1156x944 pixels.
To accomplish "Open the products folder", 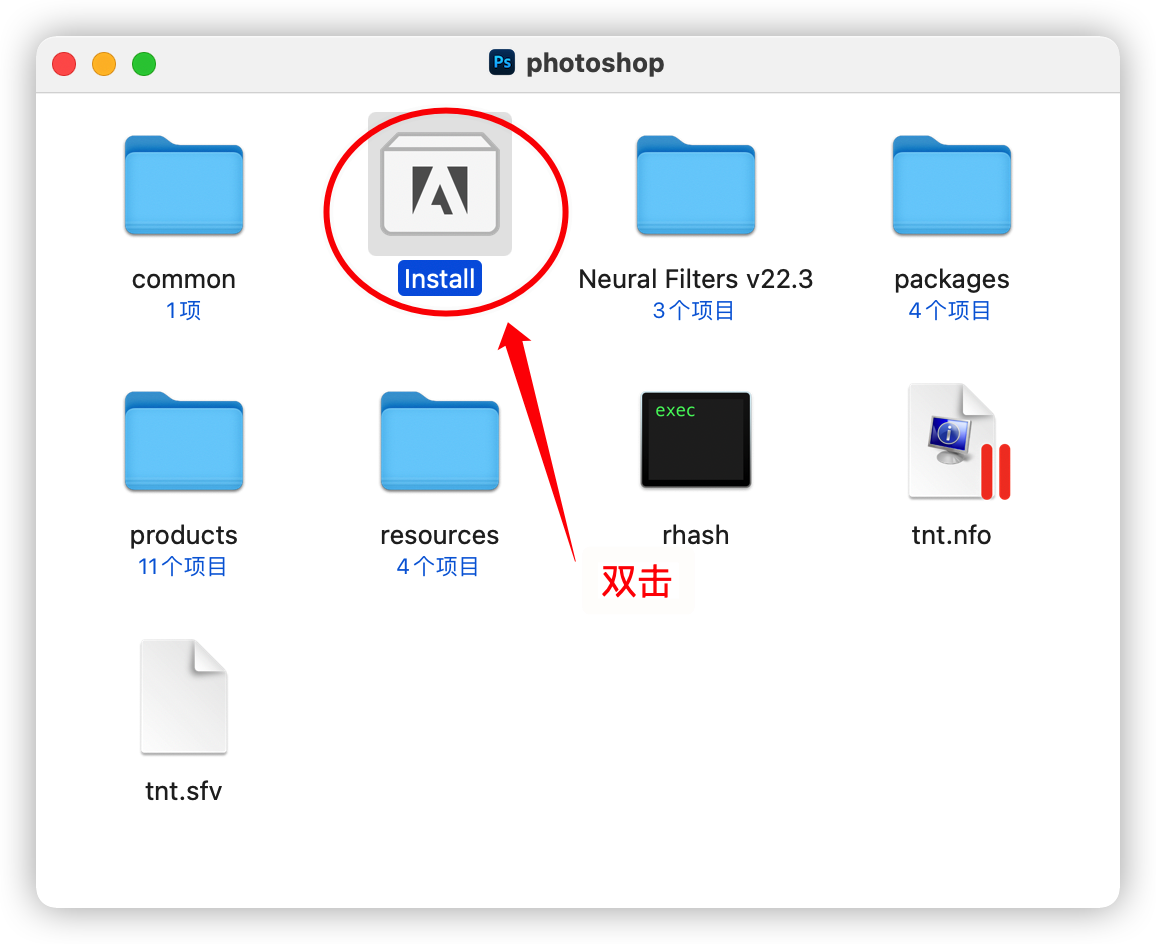I will [x=183, y=441].
